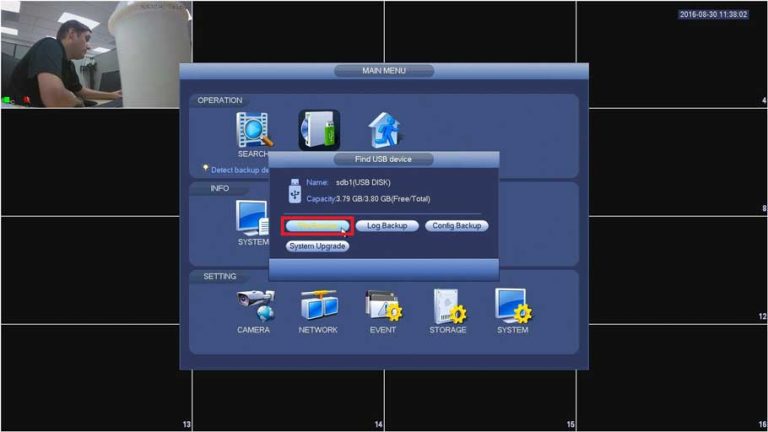Click the 'Detect backup' hint text
The height and width of the screenshot is (432, 768).
click(240, 170)
